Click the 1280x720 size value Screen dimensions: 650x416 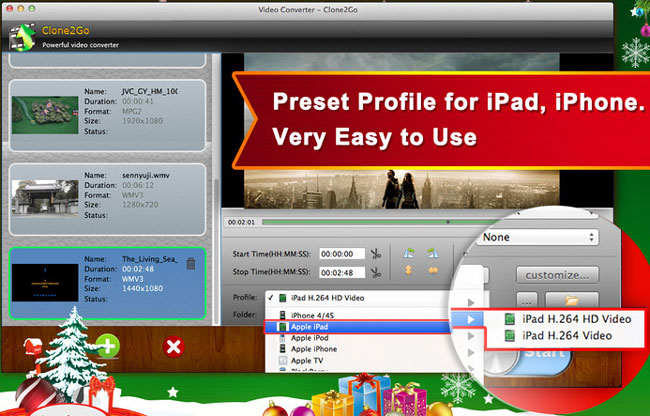(x=140, y=205)
